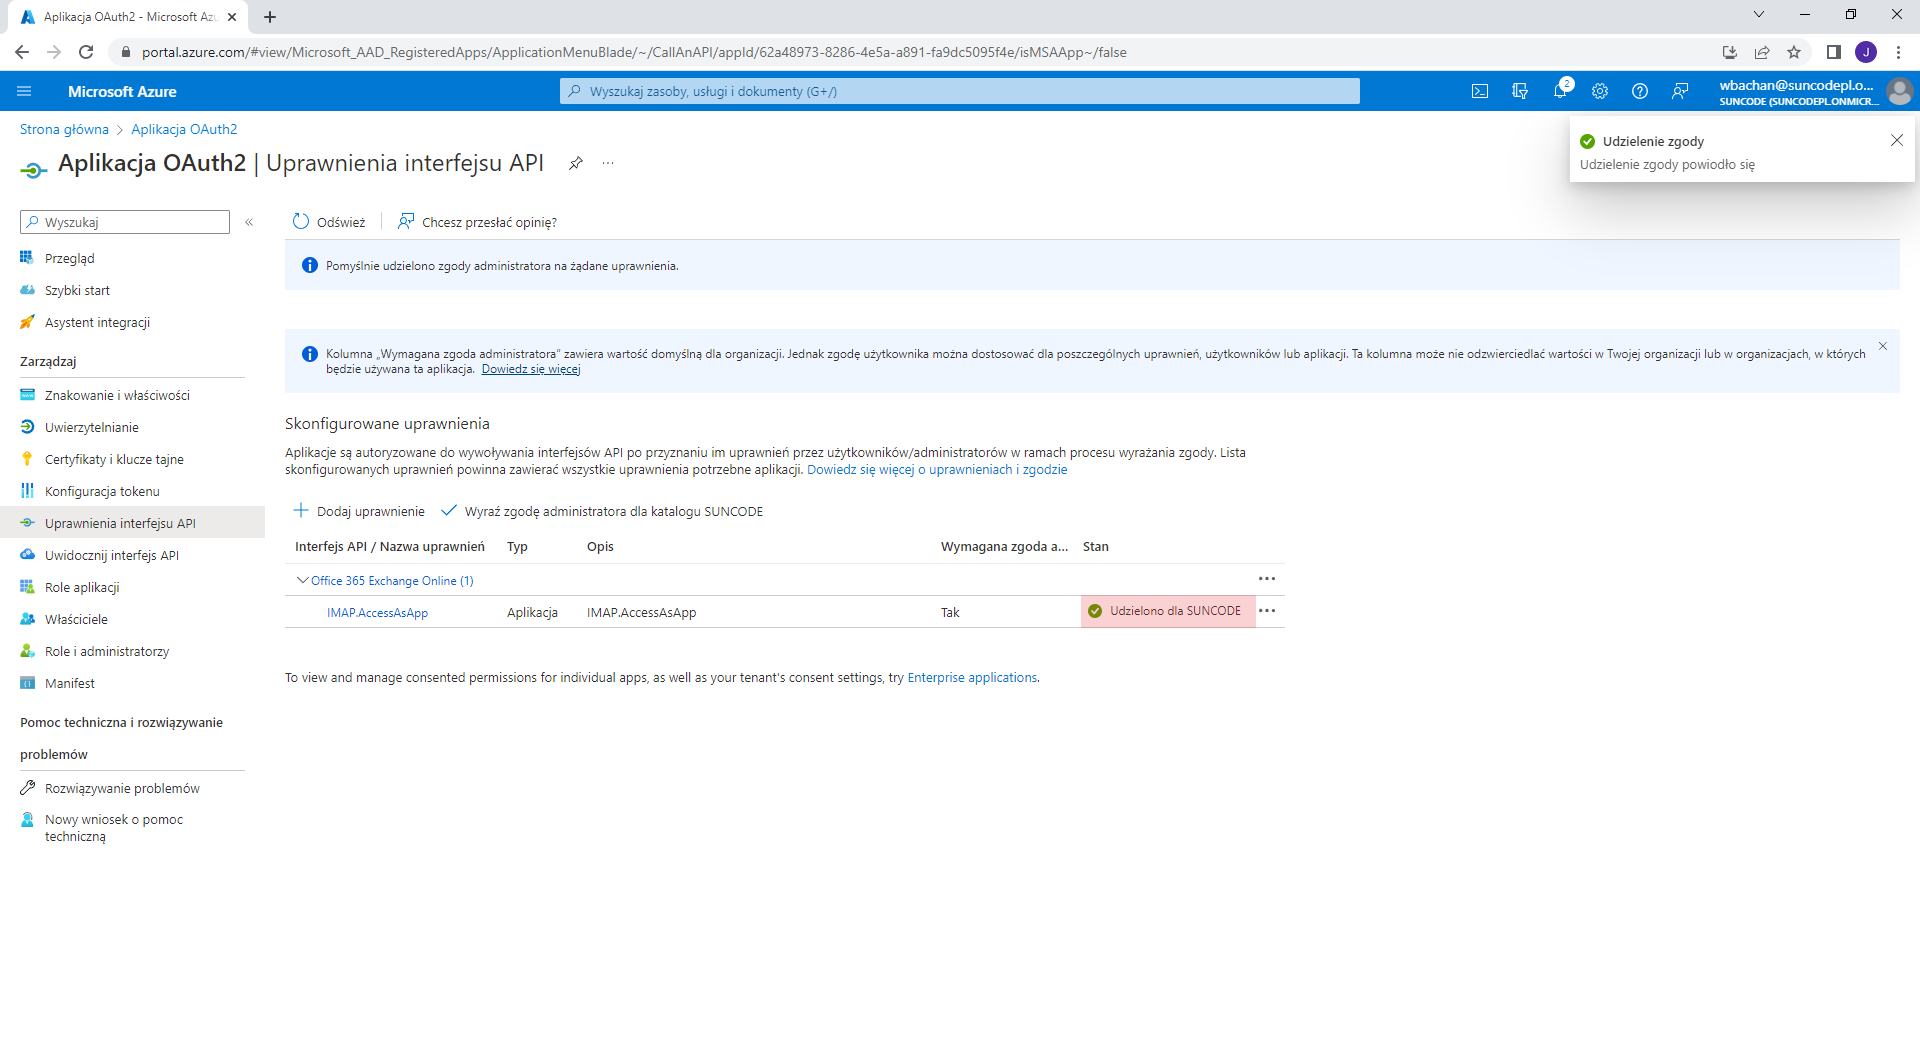Go to Strona główna breadcrumb
This screenshot has width=1920, height=1040.
pos(64,129)
